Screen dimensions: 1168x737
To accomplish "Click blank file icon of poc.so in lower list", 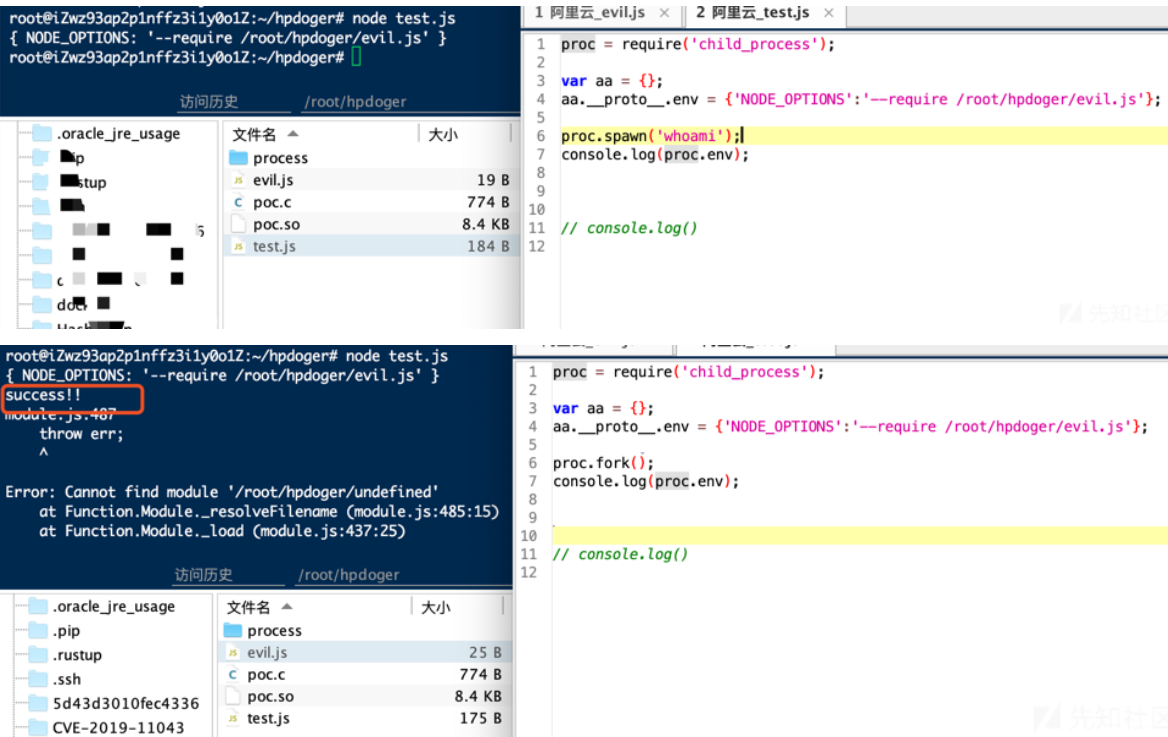I will [232, 696].
